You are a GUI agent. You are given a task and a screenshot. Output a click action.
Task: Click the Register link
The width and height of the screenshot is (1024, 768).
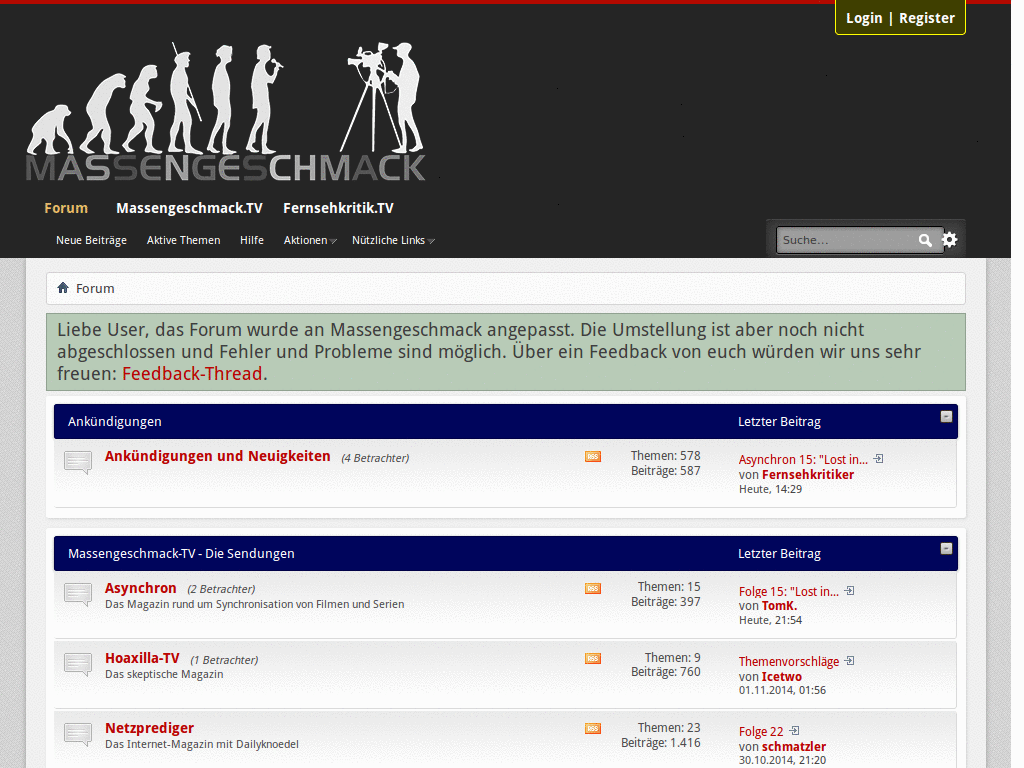tap(927, 18)
